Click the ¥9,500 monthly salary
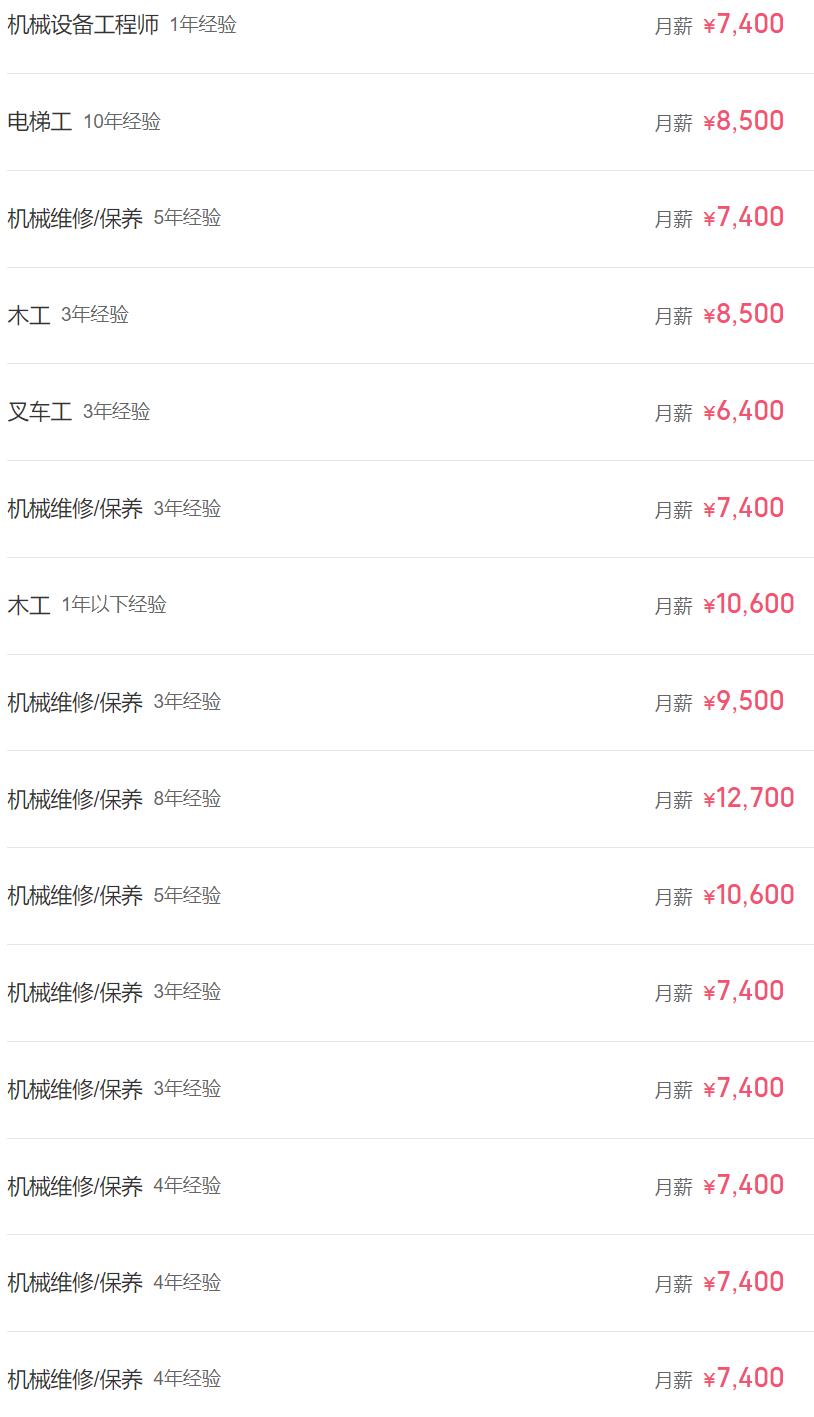Viewport: 814px width, 1417px height. pos(743,701)
